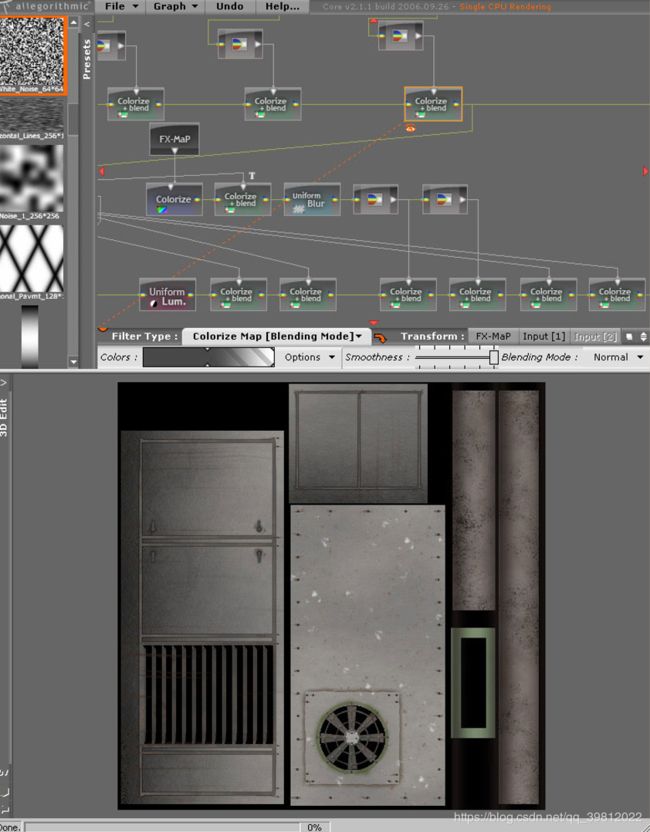The height and width of the screenshot is (832, 650).
Task: Expand the 3D Edit panel arrow
Action: pyautogui.click(x=3, y=383)
